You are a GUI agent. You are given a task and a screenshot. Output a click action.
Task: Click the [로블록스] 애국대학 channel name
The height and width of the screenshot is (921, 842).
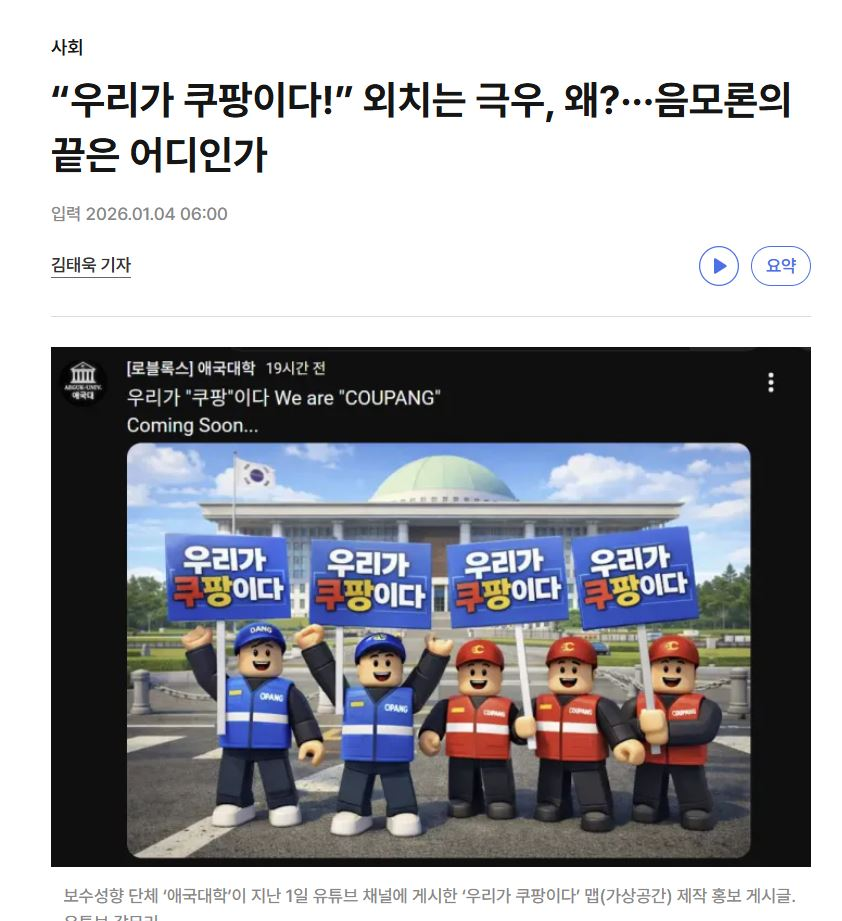191,368
